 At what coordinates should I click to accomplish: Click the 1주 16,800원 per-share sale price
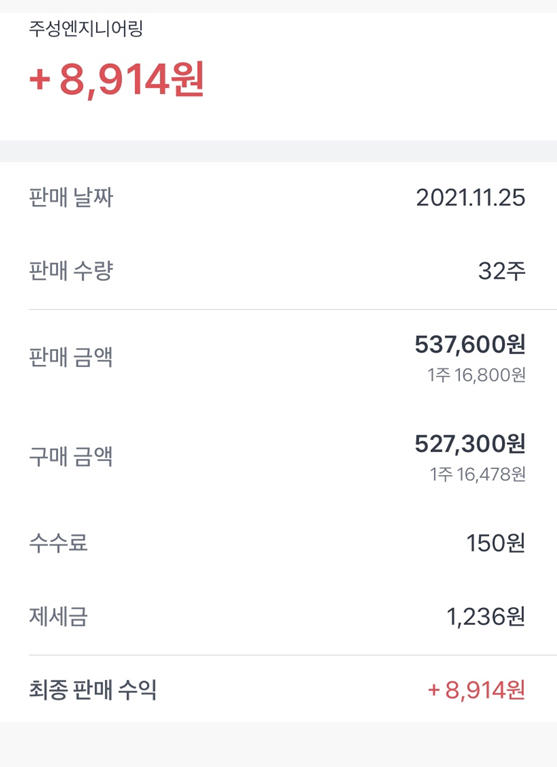(x=477, y=375)
